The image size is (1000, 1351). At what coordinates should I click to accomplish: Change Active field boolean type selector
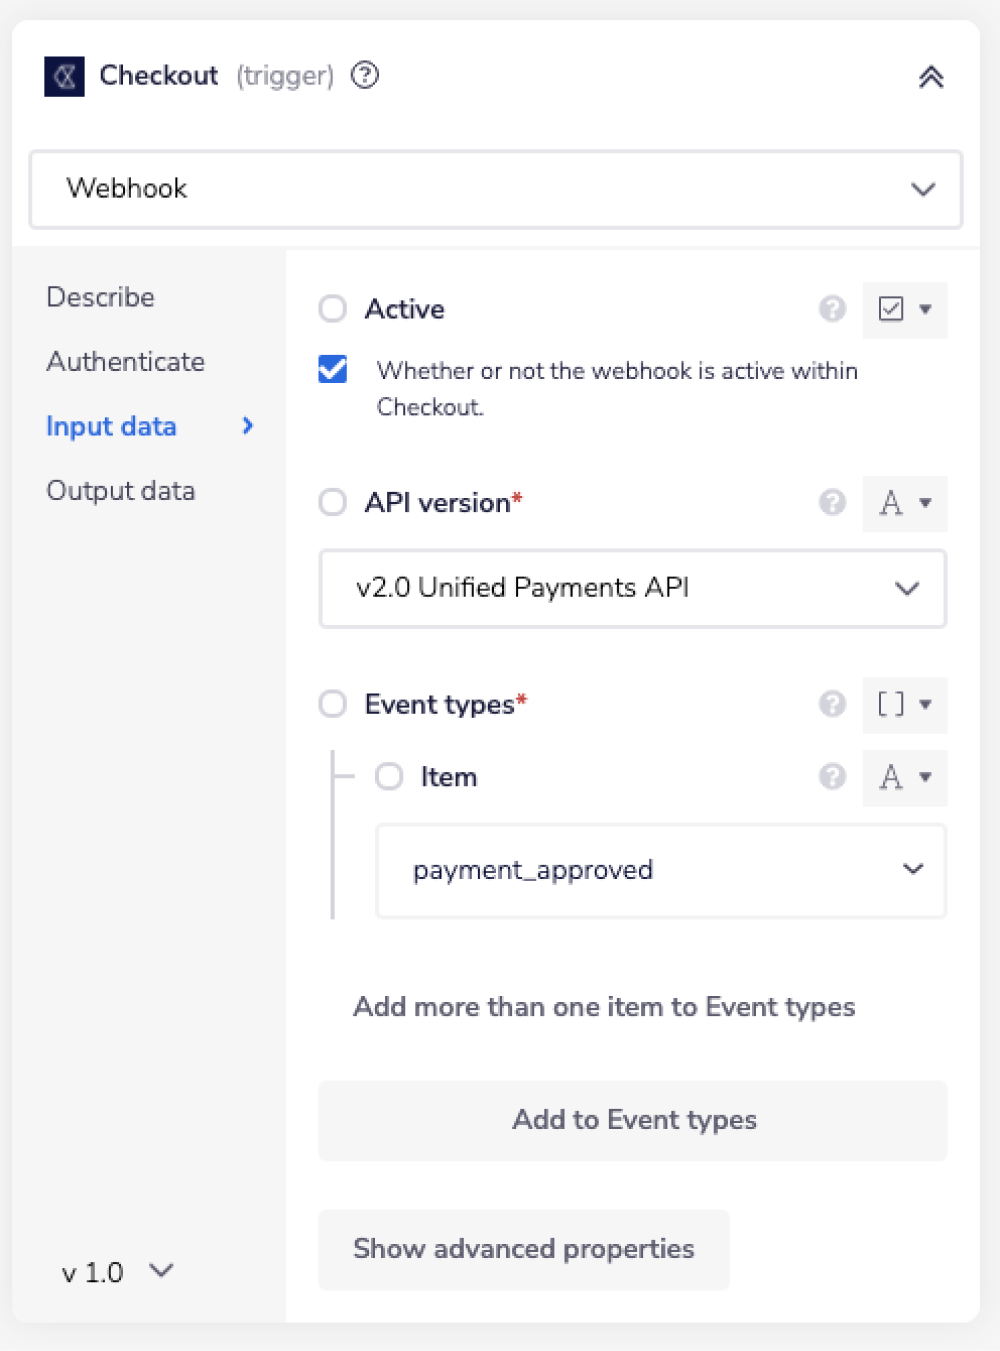click(904, 309)
